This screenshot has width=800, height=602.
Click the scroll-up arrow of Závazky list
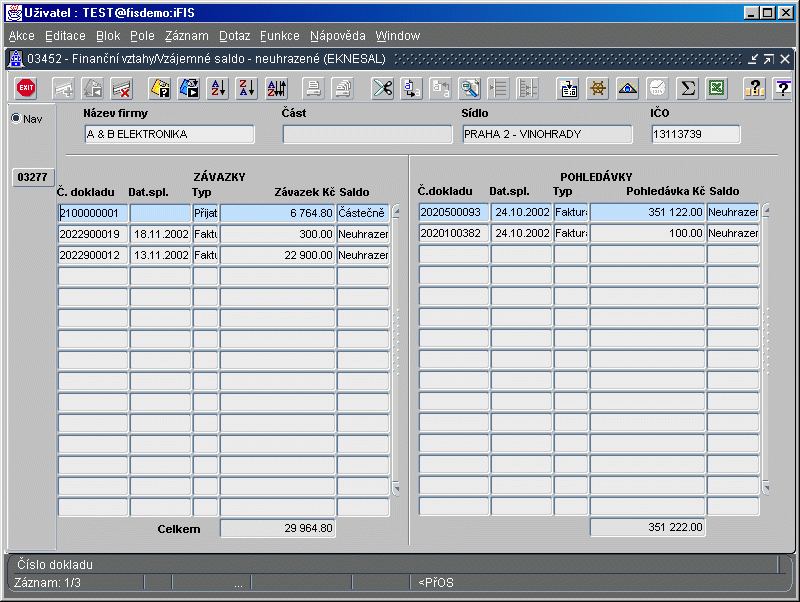pyautogui.click(x=396, y=212)
